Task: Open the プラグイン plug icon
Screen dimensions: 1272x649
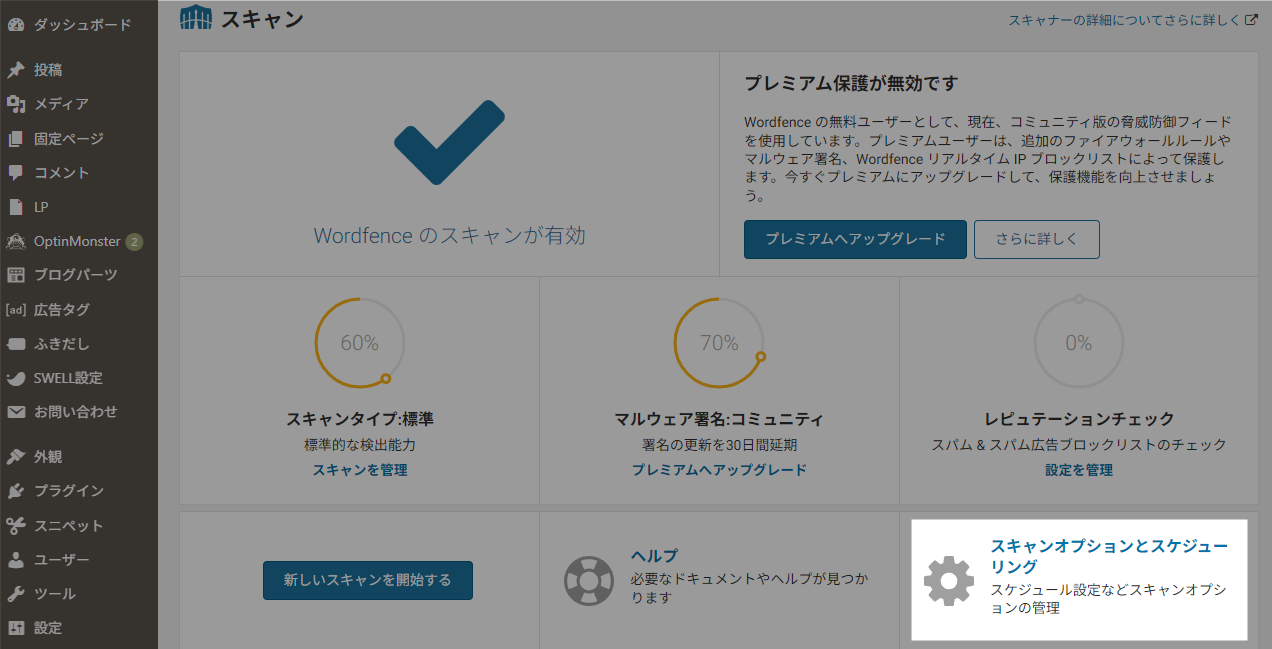Action: tap(15, 491)
